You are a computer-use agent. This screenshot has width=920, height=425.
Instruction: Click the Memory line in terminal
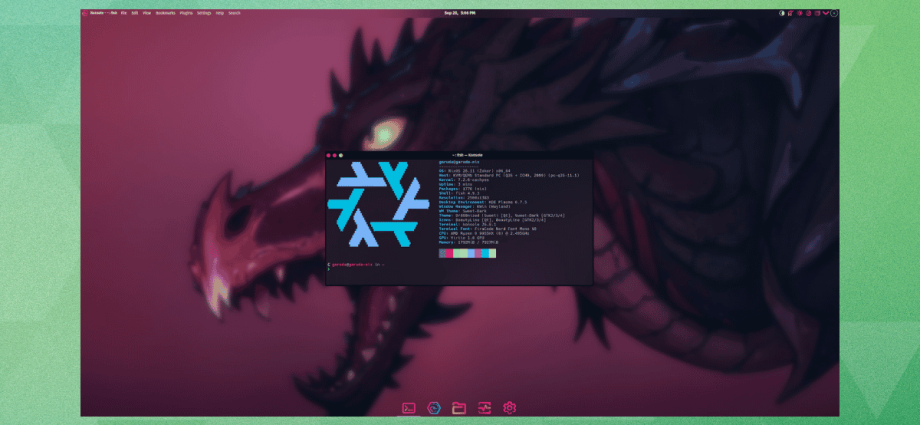(x=468, y=242)
